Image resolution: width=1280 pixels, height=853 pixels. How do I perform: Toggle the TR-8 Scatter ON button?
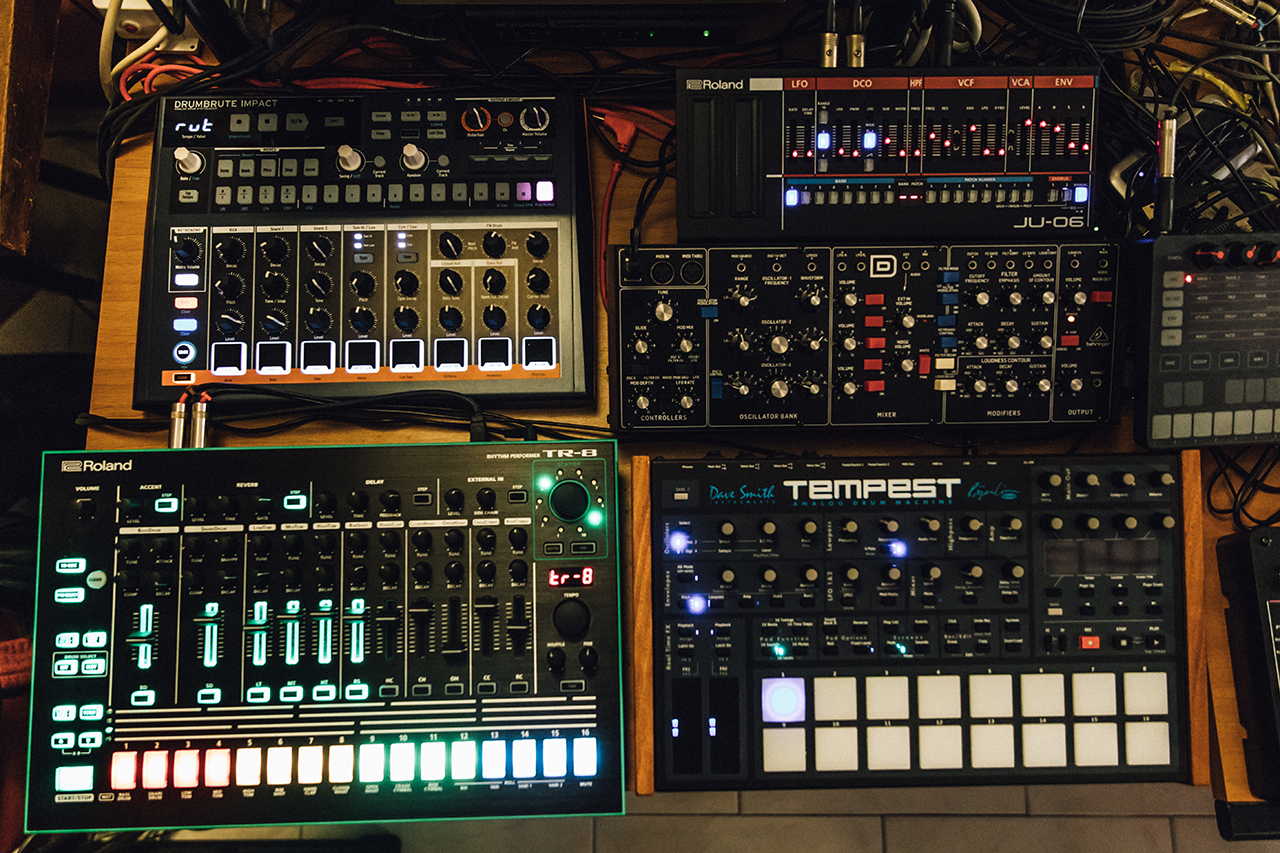[x=583, y=548]
